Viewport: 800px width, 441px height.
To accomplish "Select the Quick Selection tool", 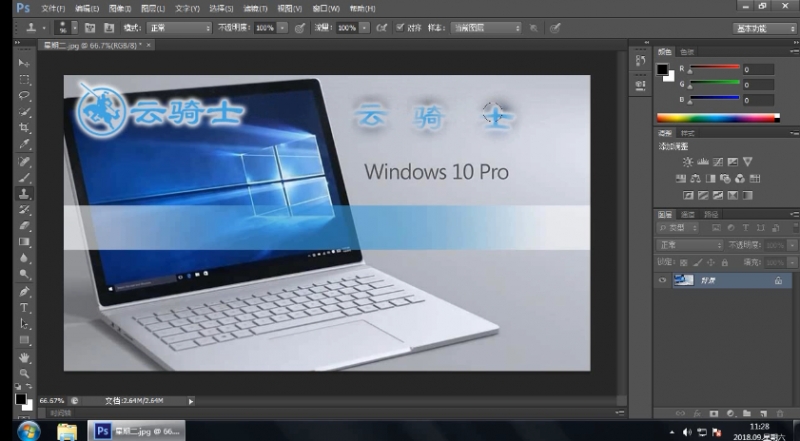I will [x=24, y=112].
